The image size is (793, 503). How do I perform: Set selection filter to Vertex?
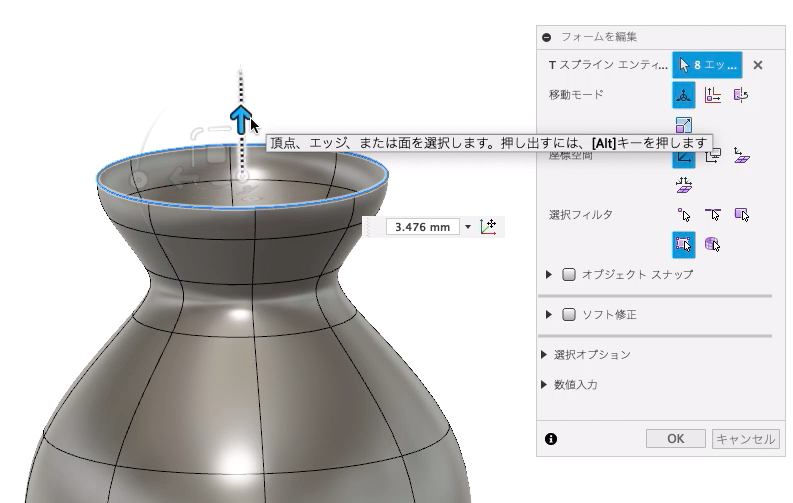coord(683,215)
